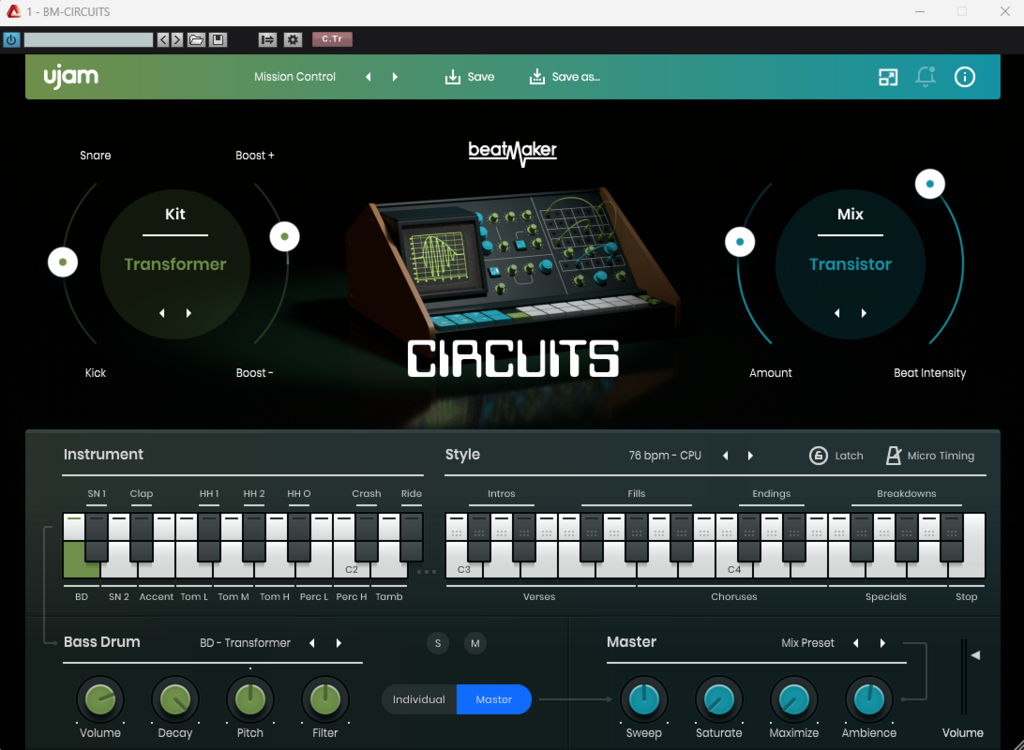Click the Mix Amount slider handle
This screenshot has height=750, width=1024.
[x=740, y=242]
